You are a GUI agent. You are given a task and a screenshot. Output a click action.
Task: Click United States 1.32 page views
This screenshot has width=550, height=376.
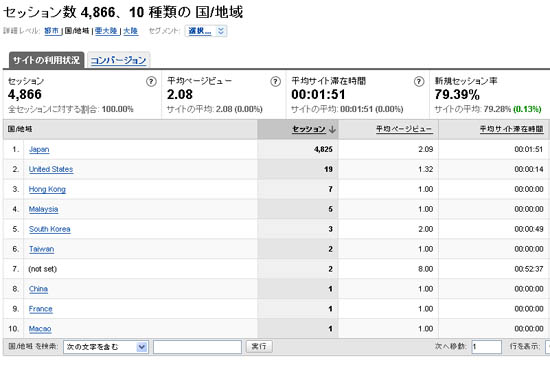coord(425,169)
